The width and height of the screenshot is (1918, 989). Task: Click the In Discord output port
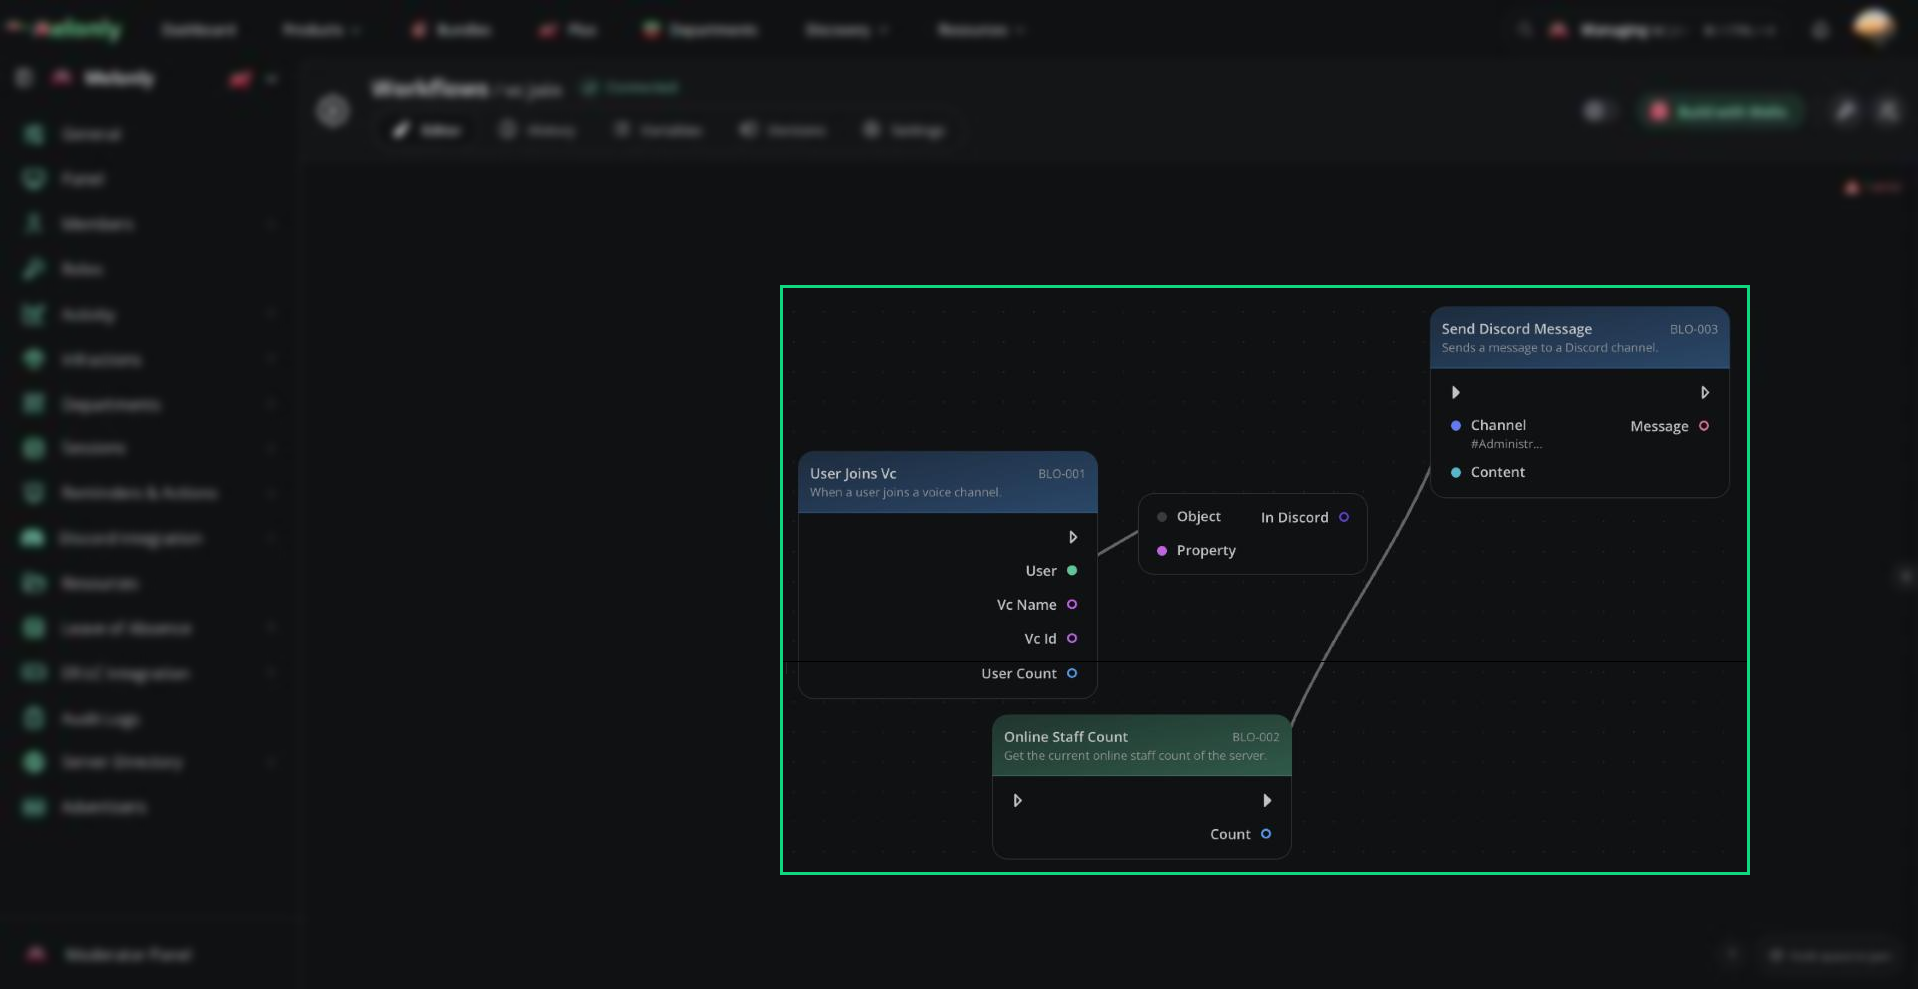pyautogui.click(x=1344, y=517)
